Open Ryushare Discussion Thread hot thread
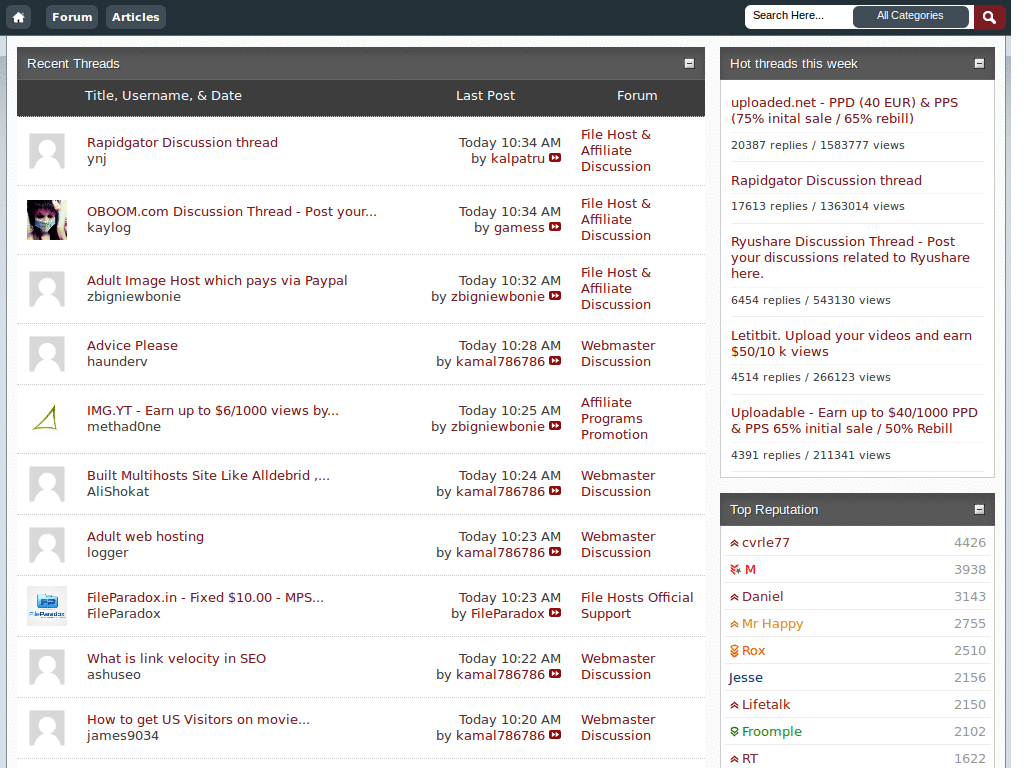Screen dimensions: 1024x768 click(850, 257)
